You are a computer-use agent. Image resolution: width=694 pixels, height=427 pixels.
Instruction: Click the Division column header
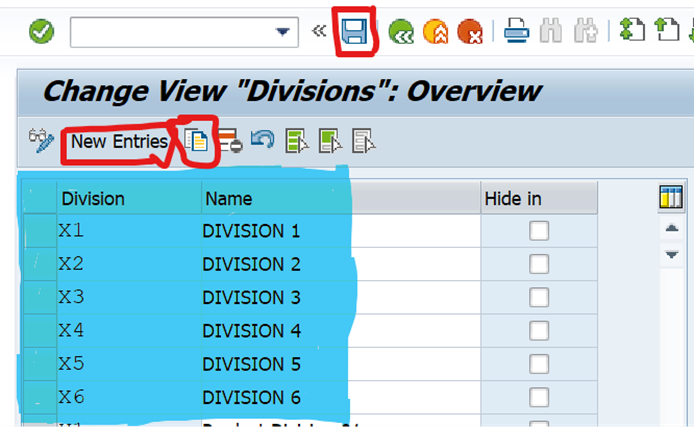(x=93, y=199)
